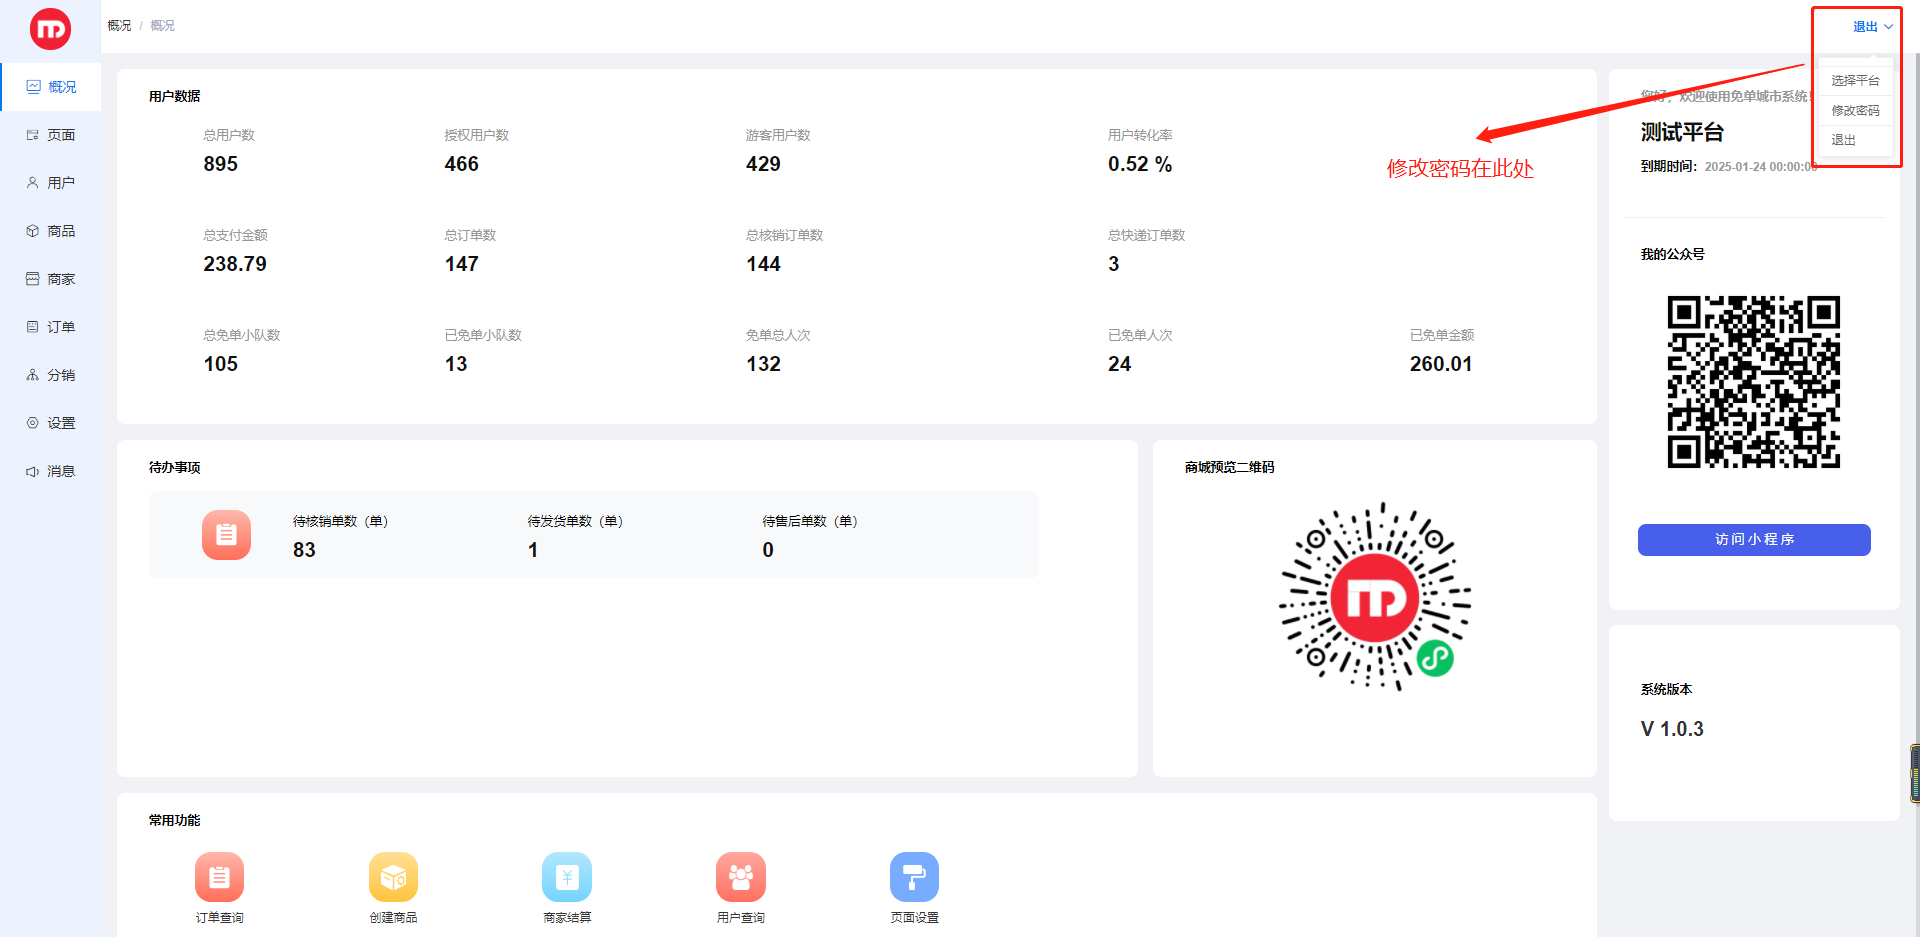Select 退出 logout menu entry
The height and width of the screenshot is (937, 1920).
1855,140
